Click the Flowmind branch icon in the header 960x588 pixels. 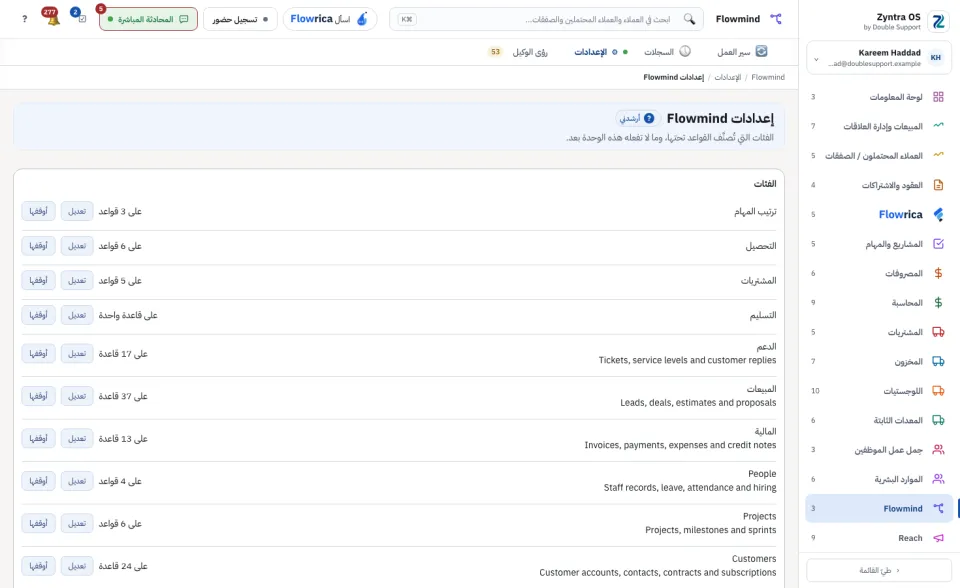click(x=776, y=19)
